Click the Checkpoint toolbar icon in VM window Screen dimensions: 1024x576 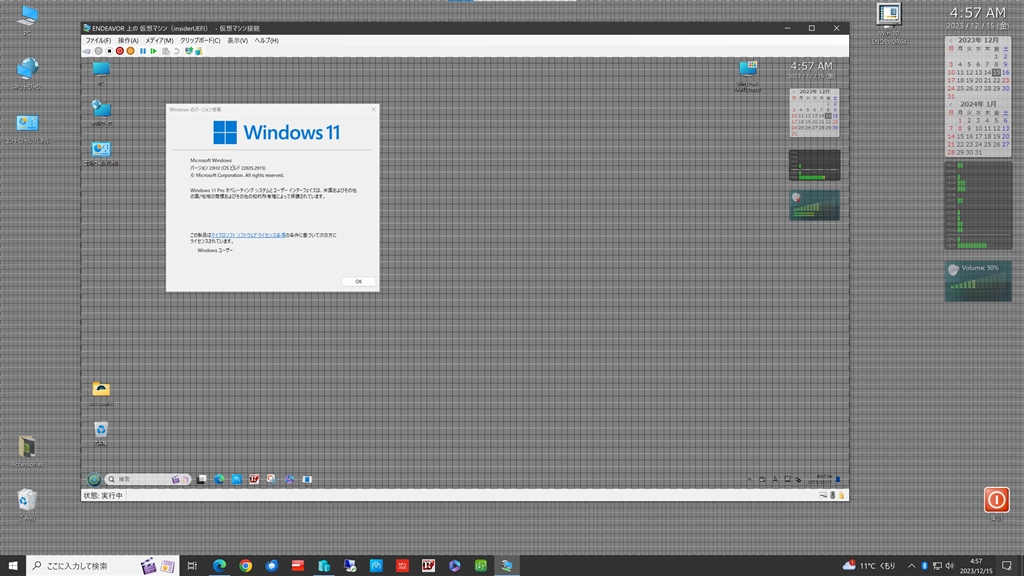pos(166,51)
